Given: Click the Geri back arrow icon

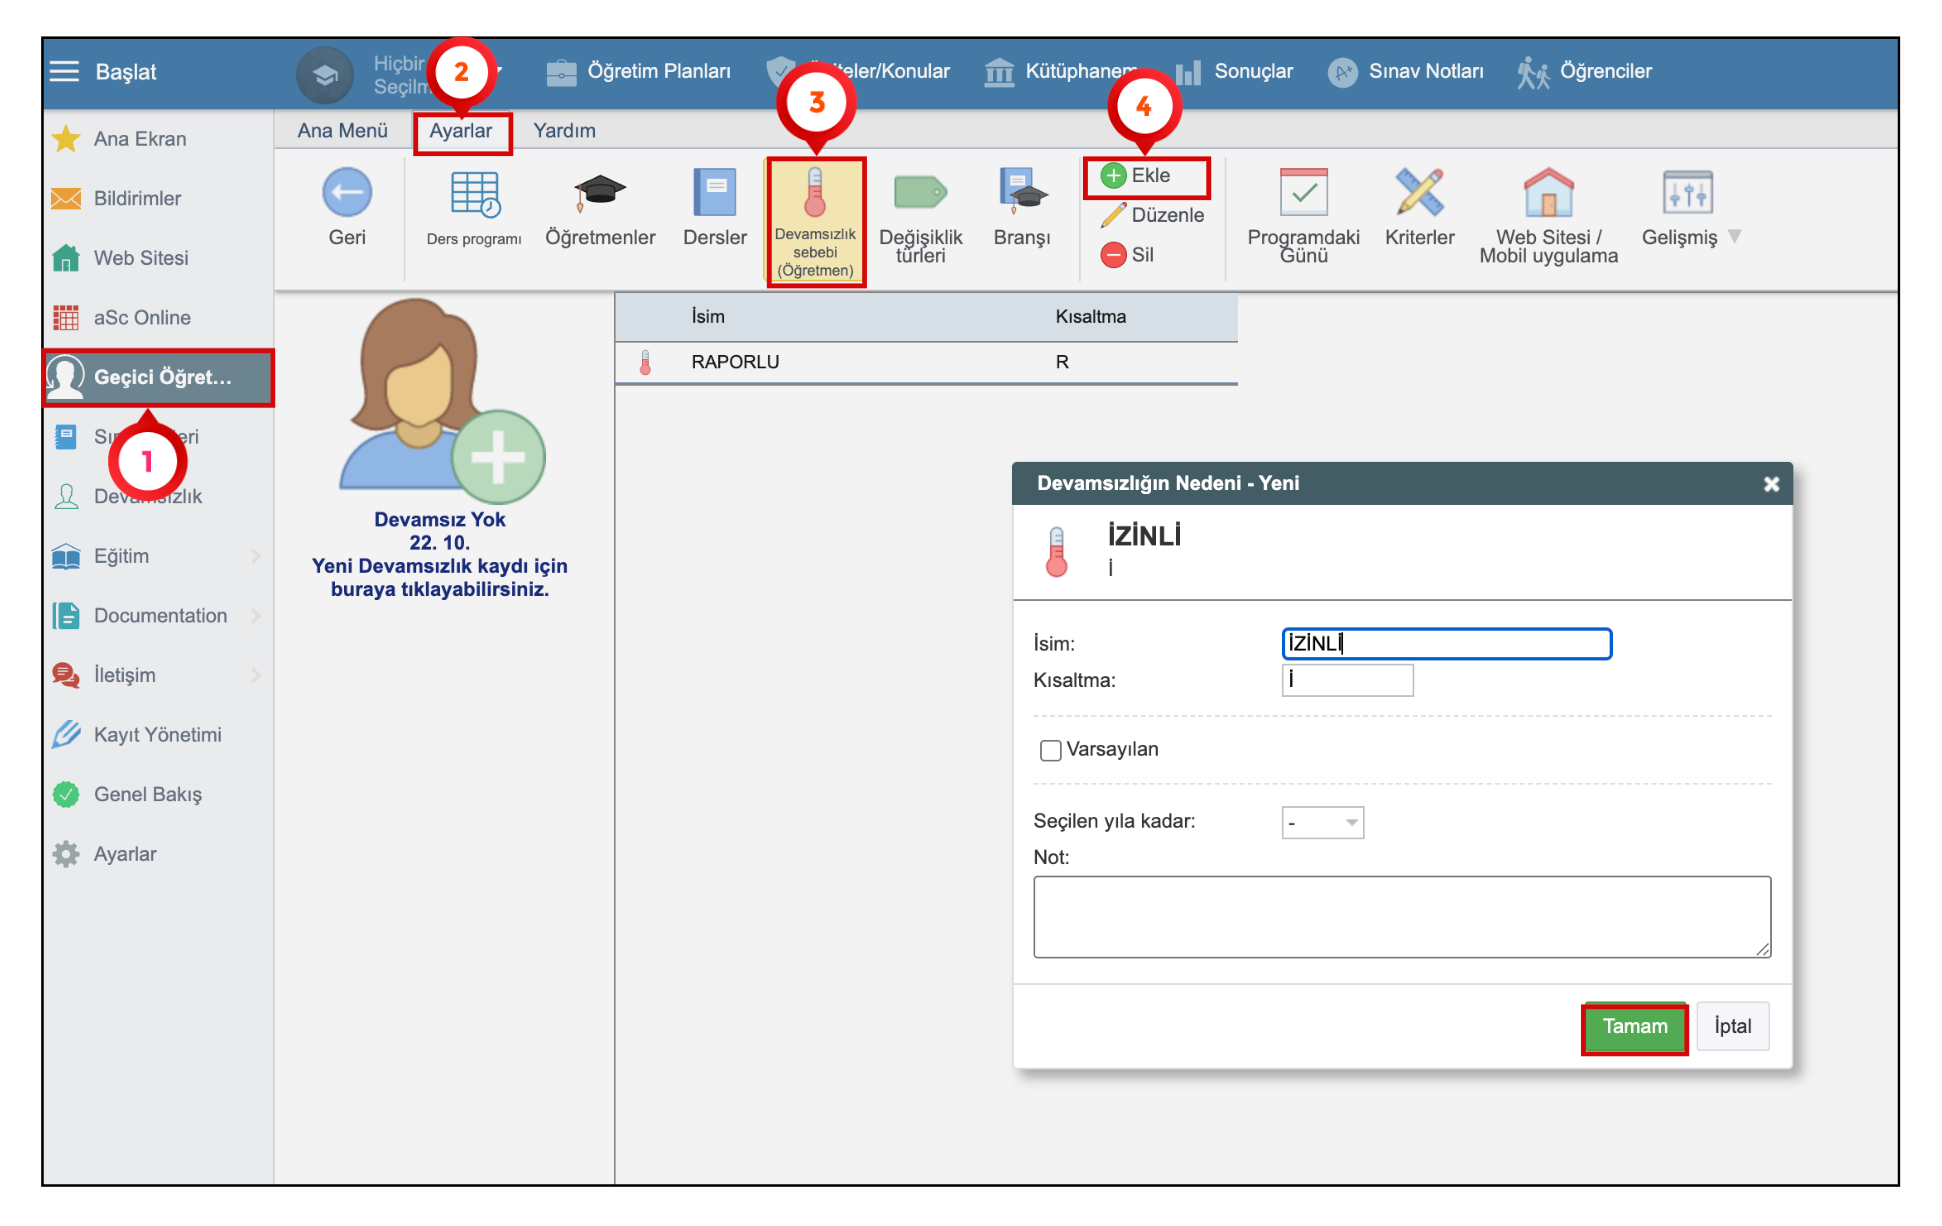Looking at the screenshot, I should click(347, 193).
